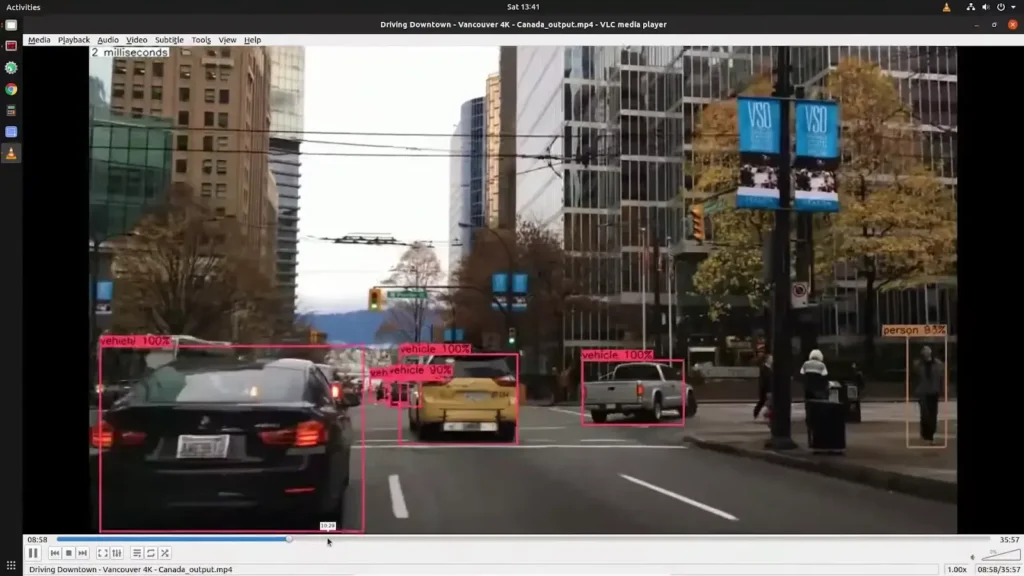Stop playback with the stop button

point(69,553)
